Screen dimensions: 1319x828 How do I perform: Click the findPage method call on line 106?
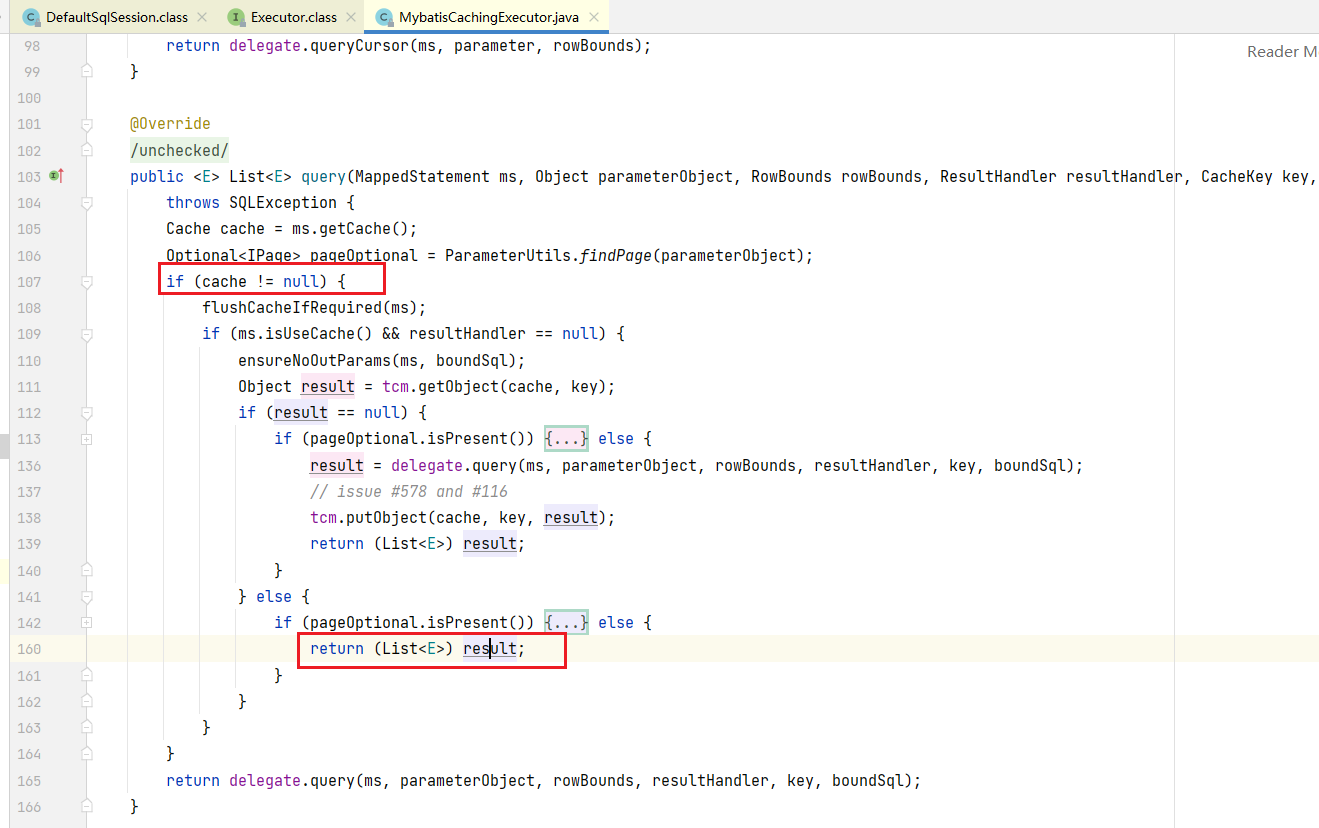coord(613,256)
